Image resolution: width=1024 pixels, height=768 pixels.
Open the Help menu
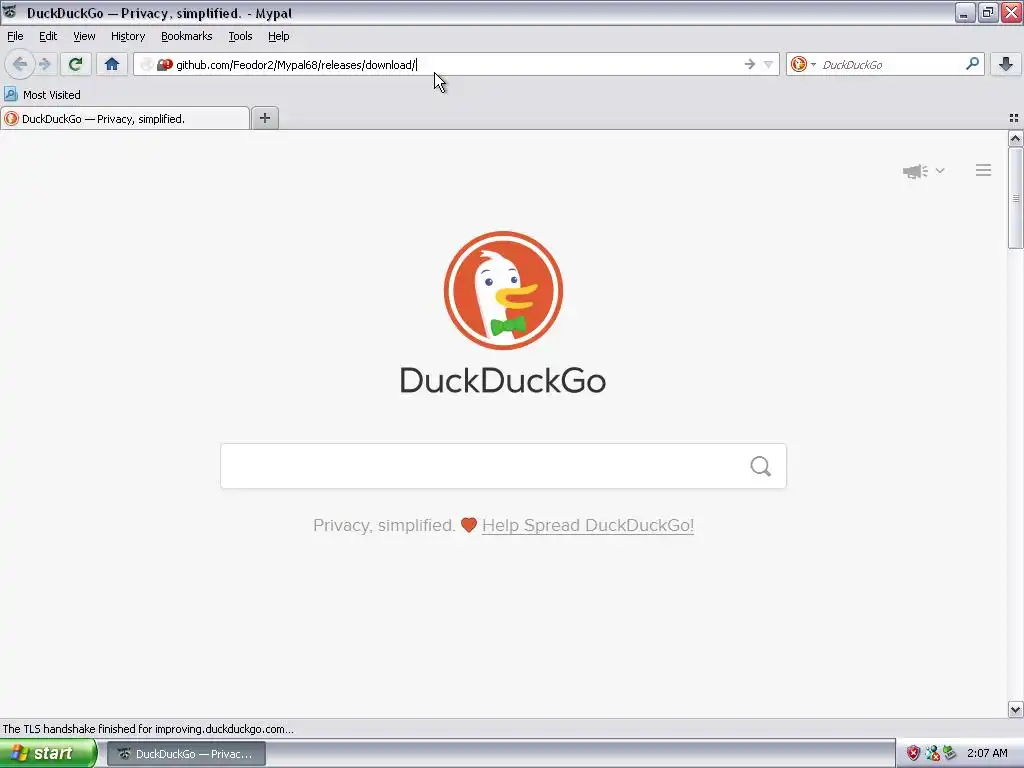point(278,36)
